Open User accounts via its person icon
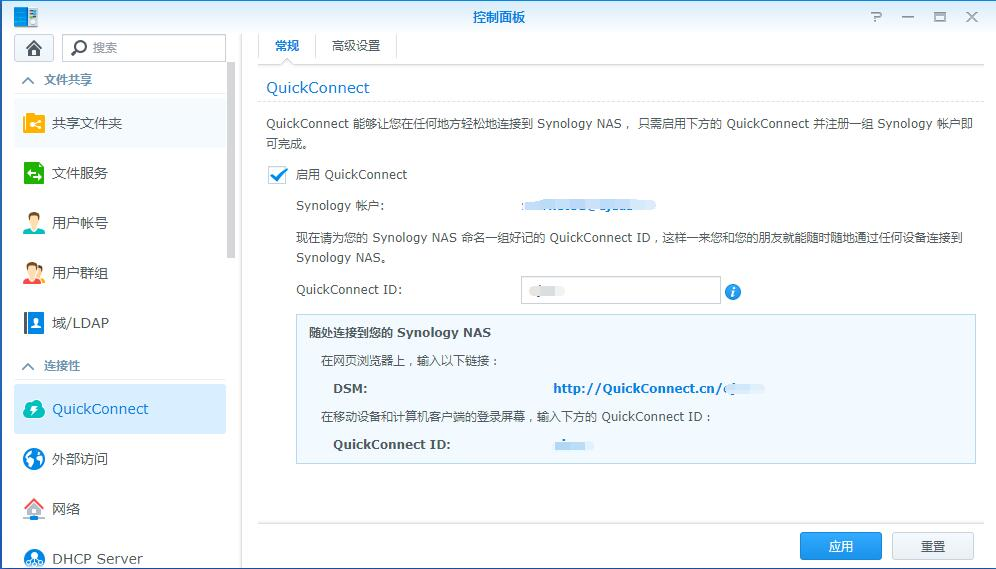Image resolution: width=996 pixels, height=569 pixels. 34,223
